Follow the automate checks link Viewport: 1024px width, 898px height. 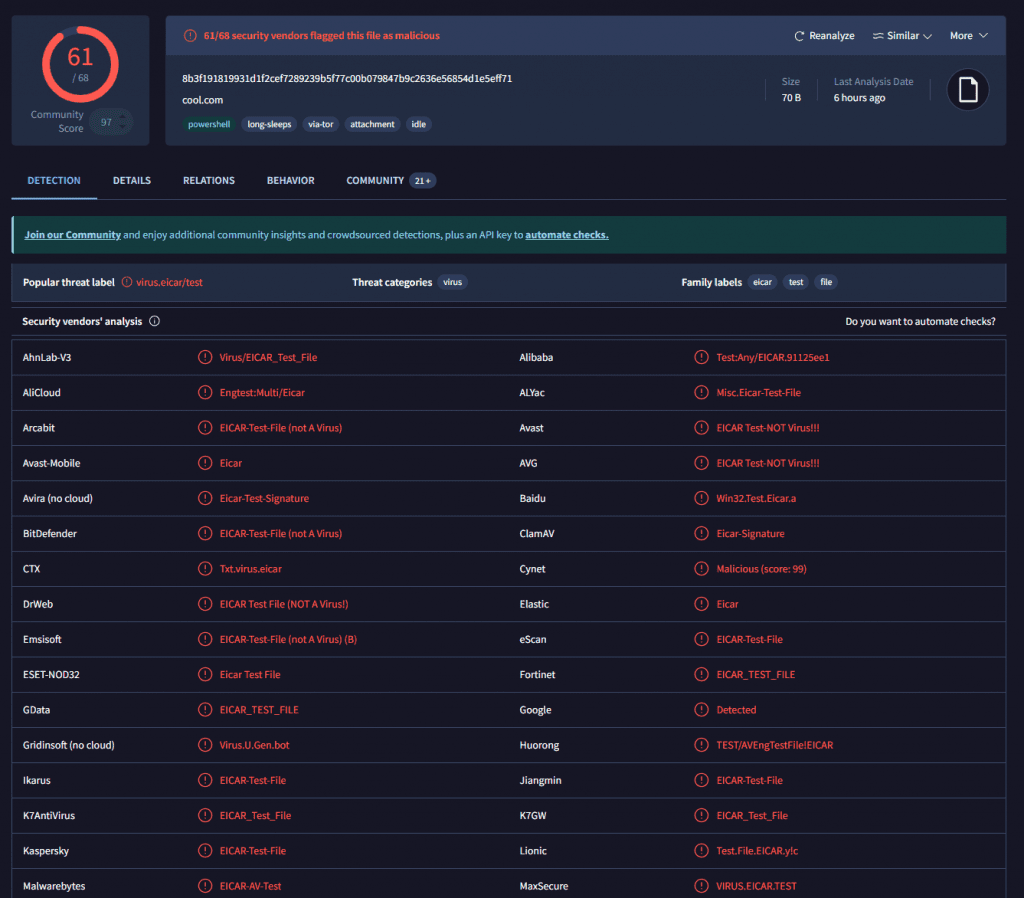tap(567, 235)
